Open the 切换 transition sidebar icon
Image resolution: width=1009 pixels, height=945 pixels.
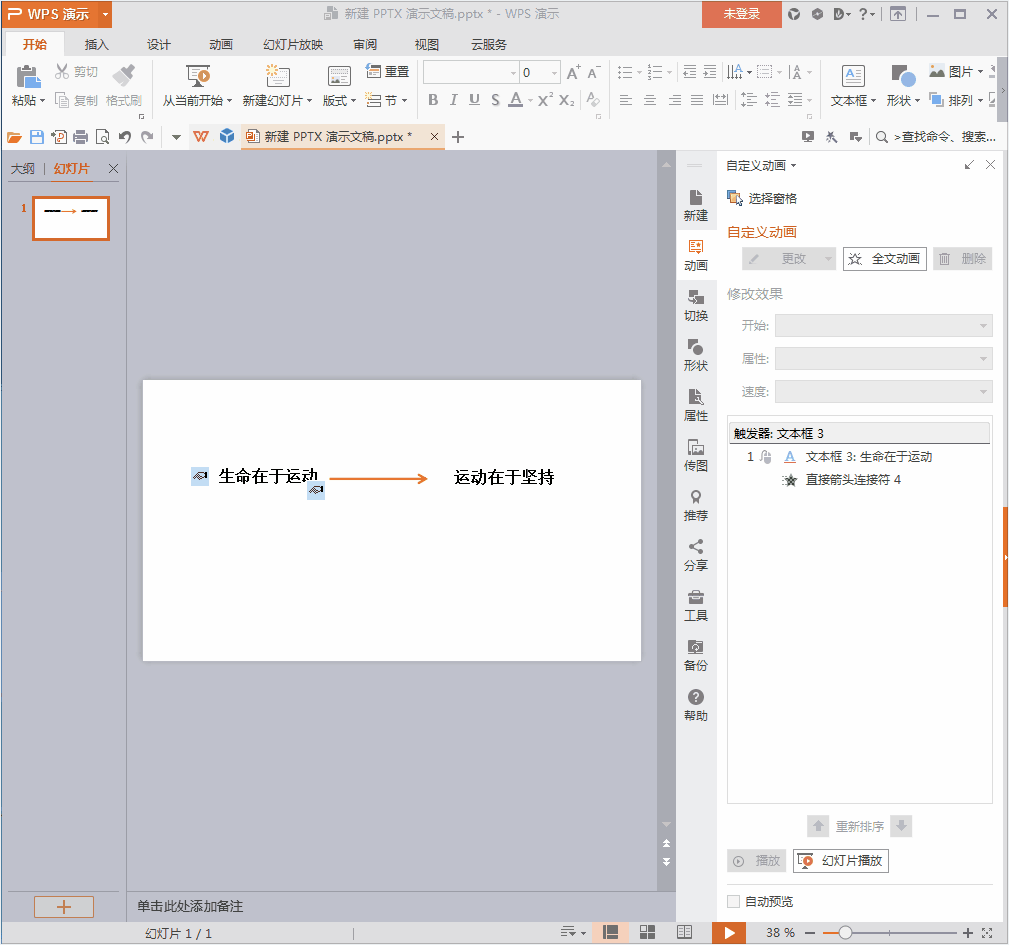pos(696,306)
